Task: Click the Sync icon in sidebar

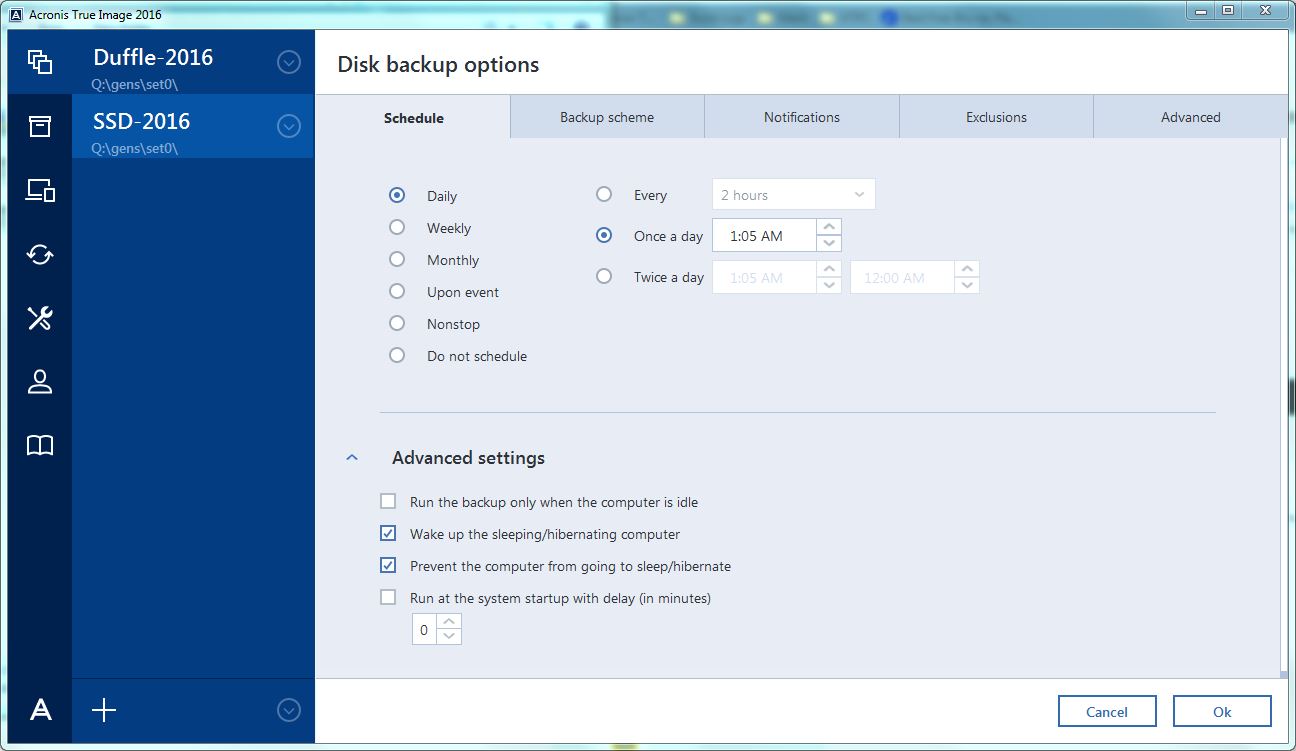Action: pyautogui.click(x=40, y=254)
